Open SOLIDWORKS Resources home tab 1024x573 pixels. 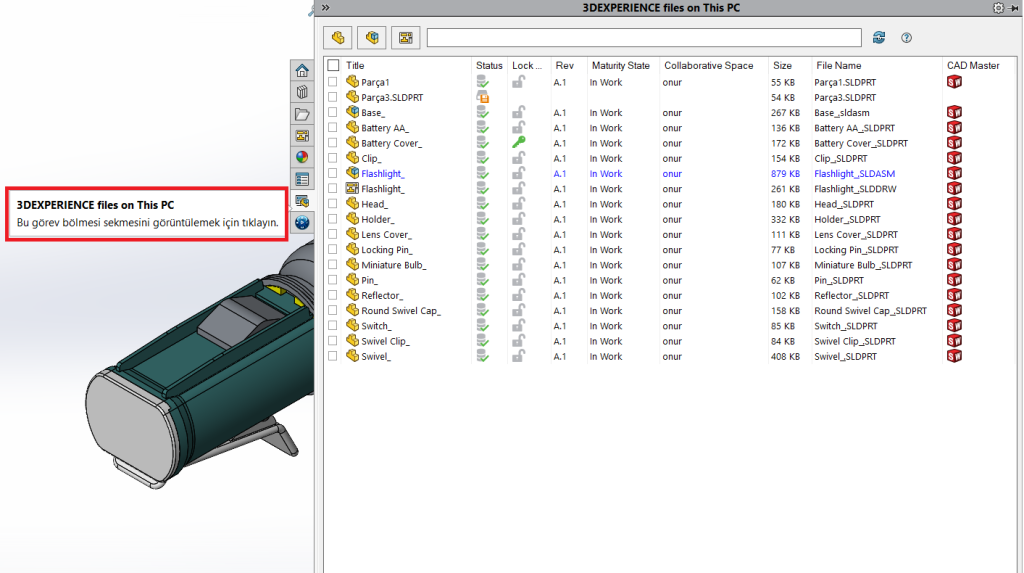302,70
